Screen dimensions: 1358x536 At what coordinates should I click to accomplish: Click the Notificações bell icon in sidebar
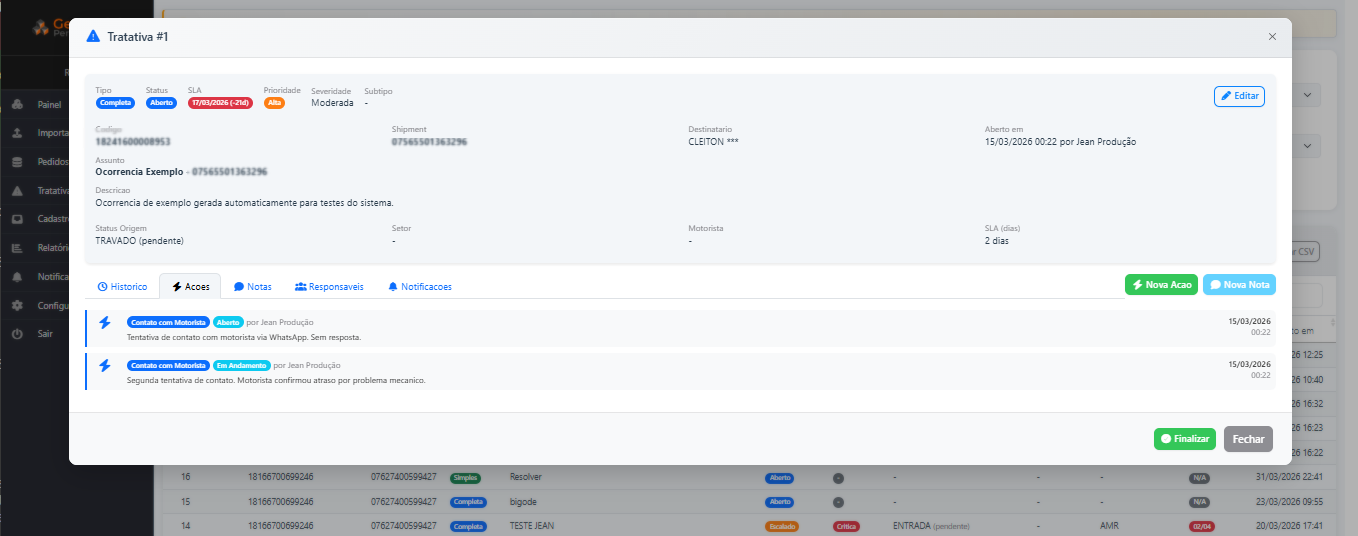17,277
